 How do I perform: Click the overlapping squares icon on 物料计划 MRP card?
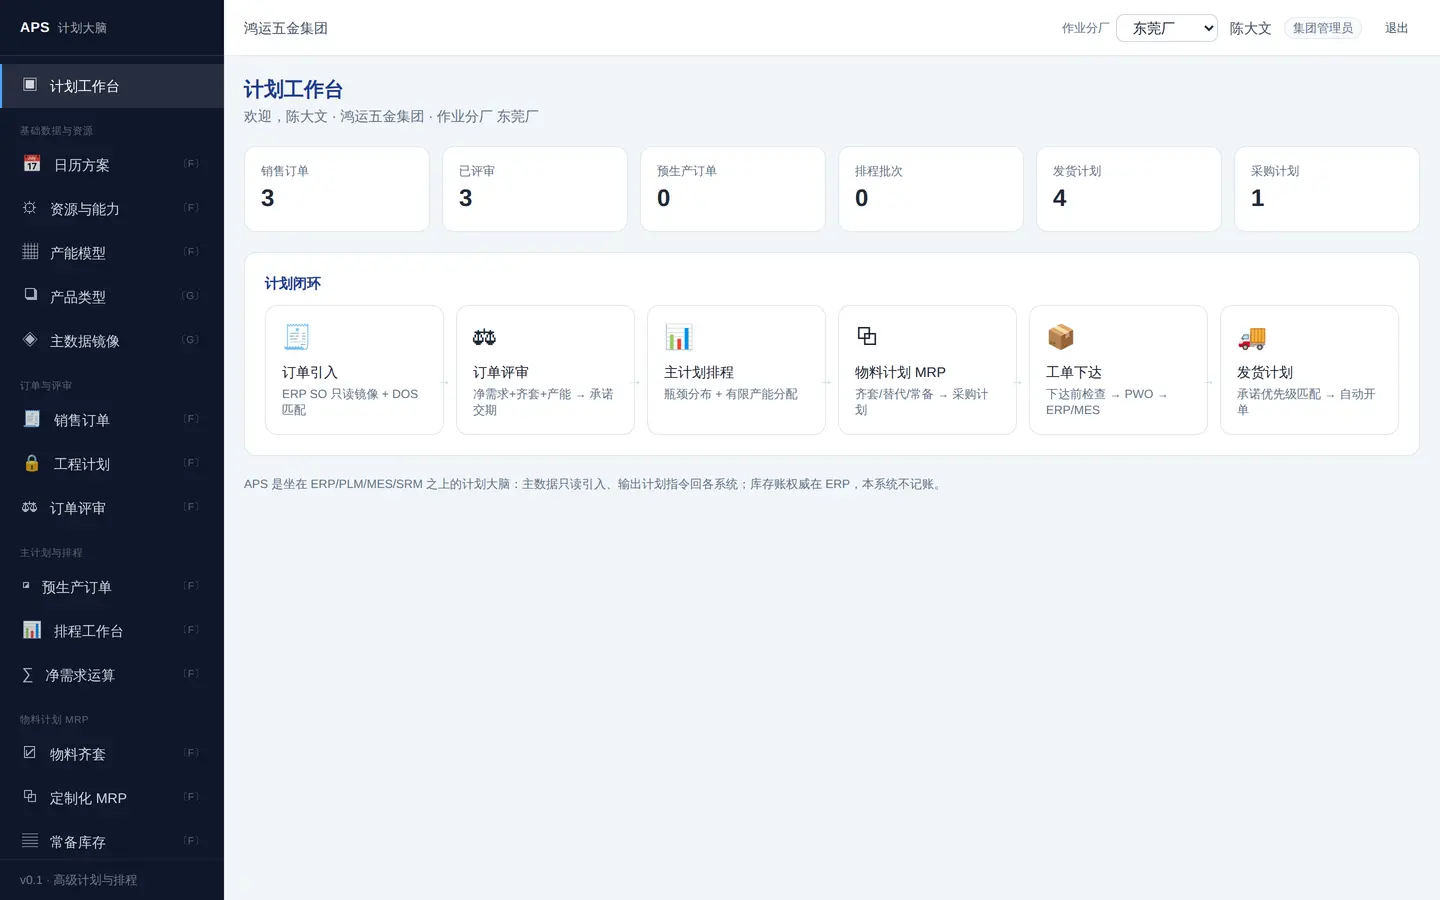pyautogui.click(x=867, y=336)
